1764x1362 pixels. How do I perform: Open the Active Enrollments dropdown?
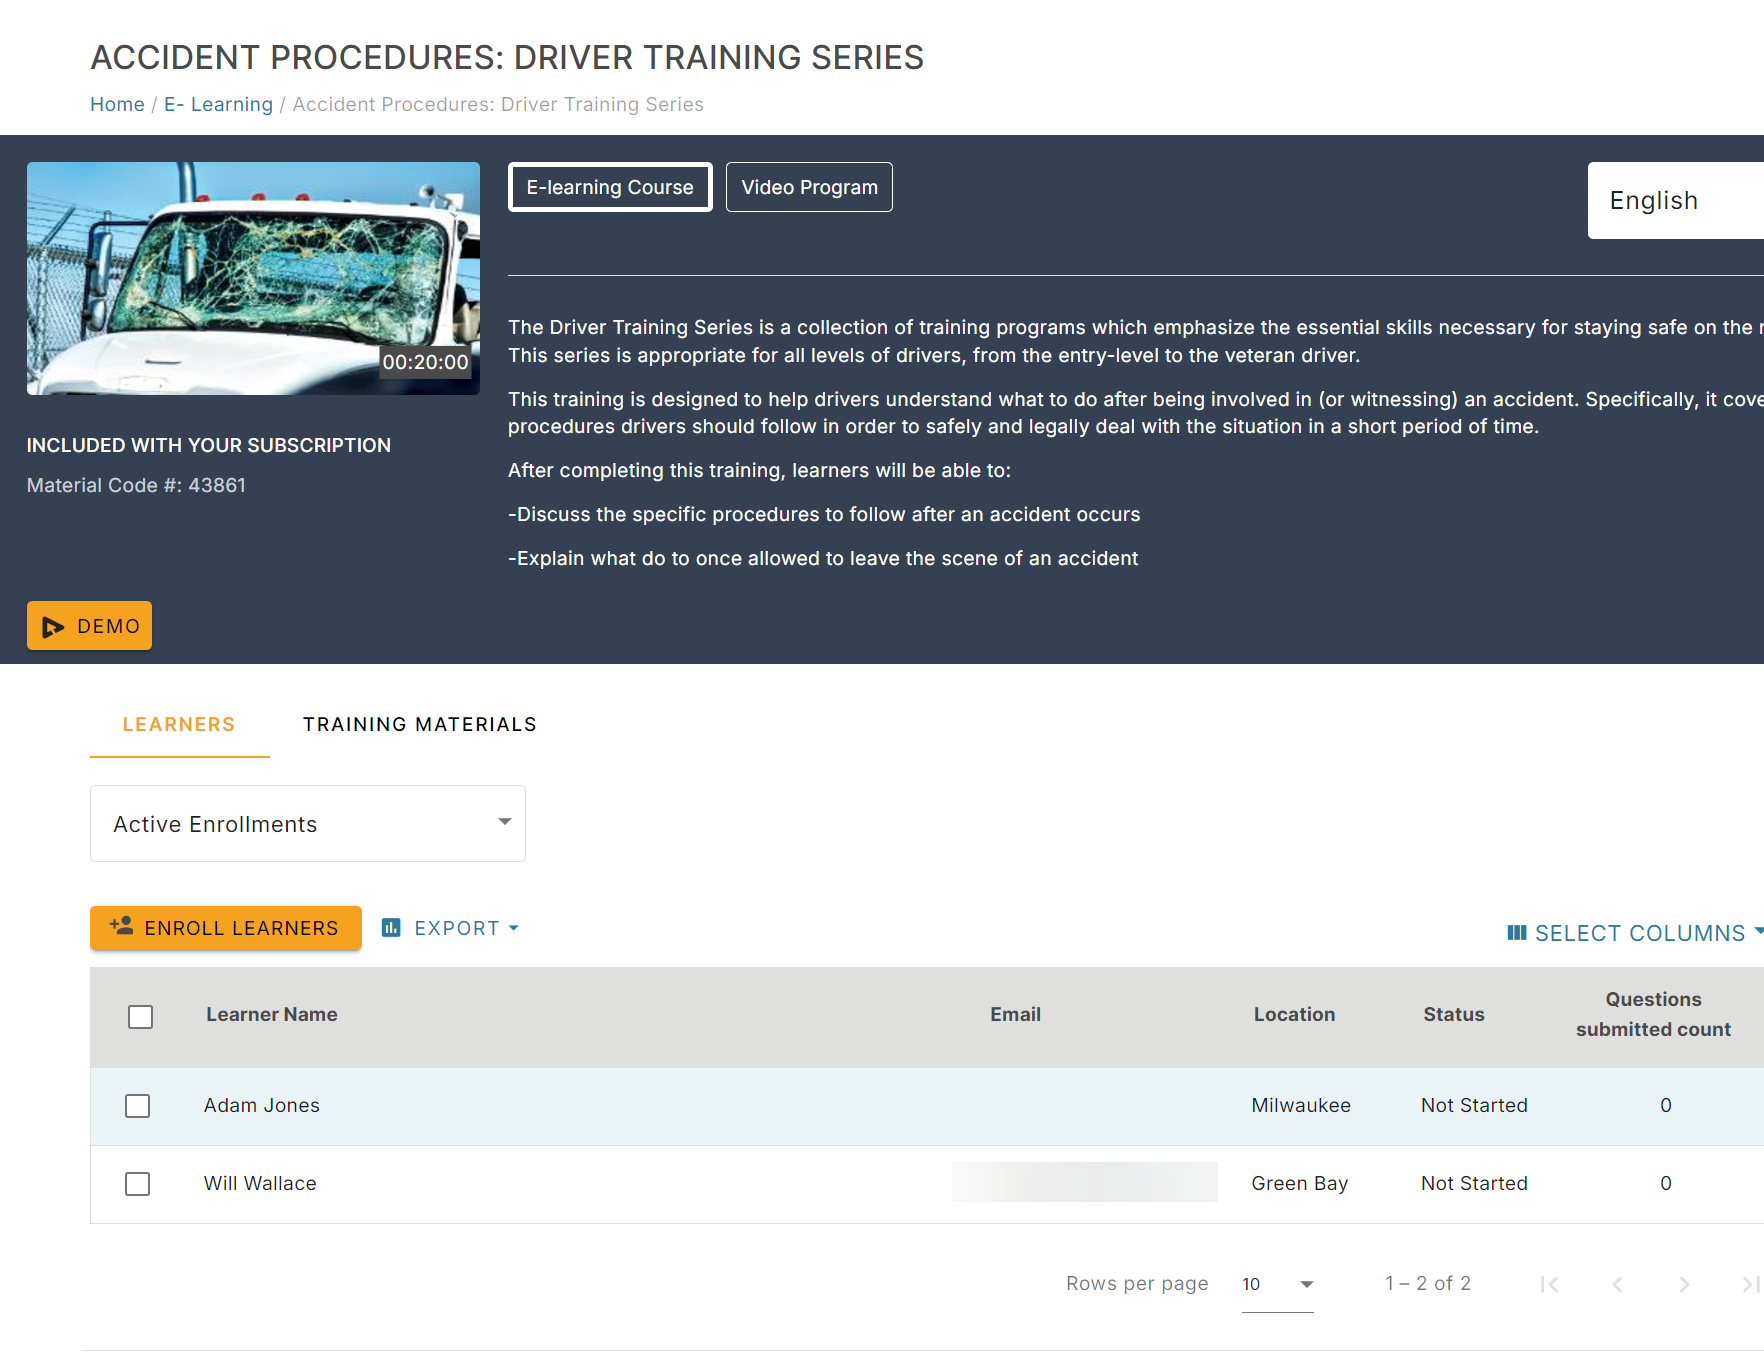(308, 823)
